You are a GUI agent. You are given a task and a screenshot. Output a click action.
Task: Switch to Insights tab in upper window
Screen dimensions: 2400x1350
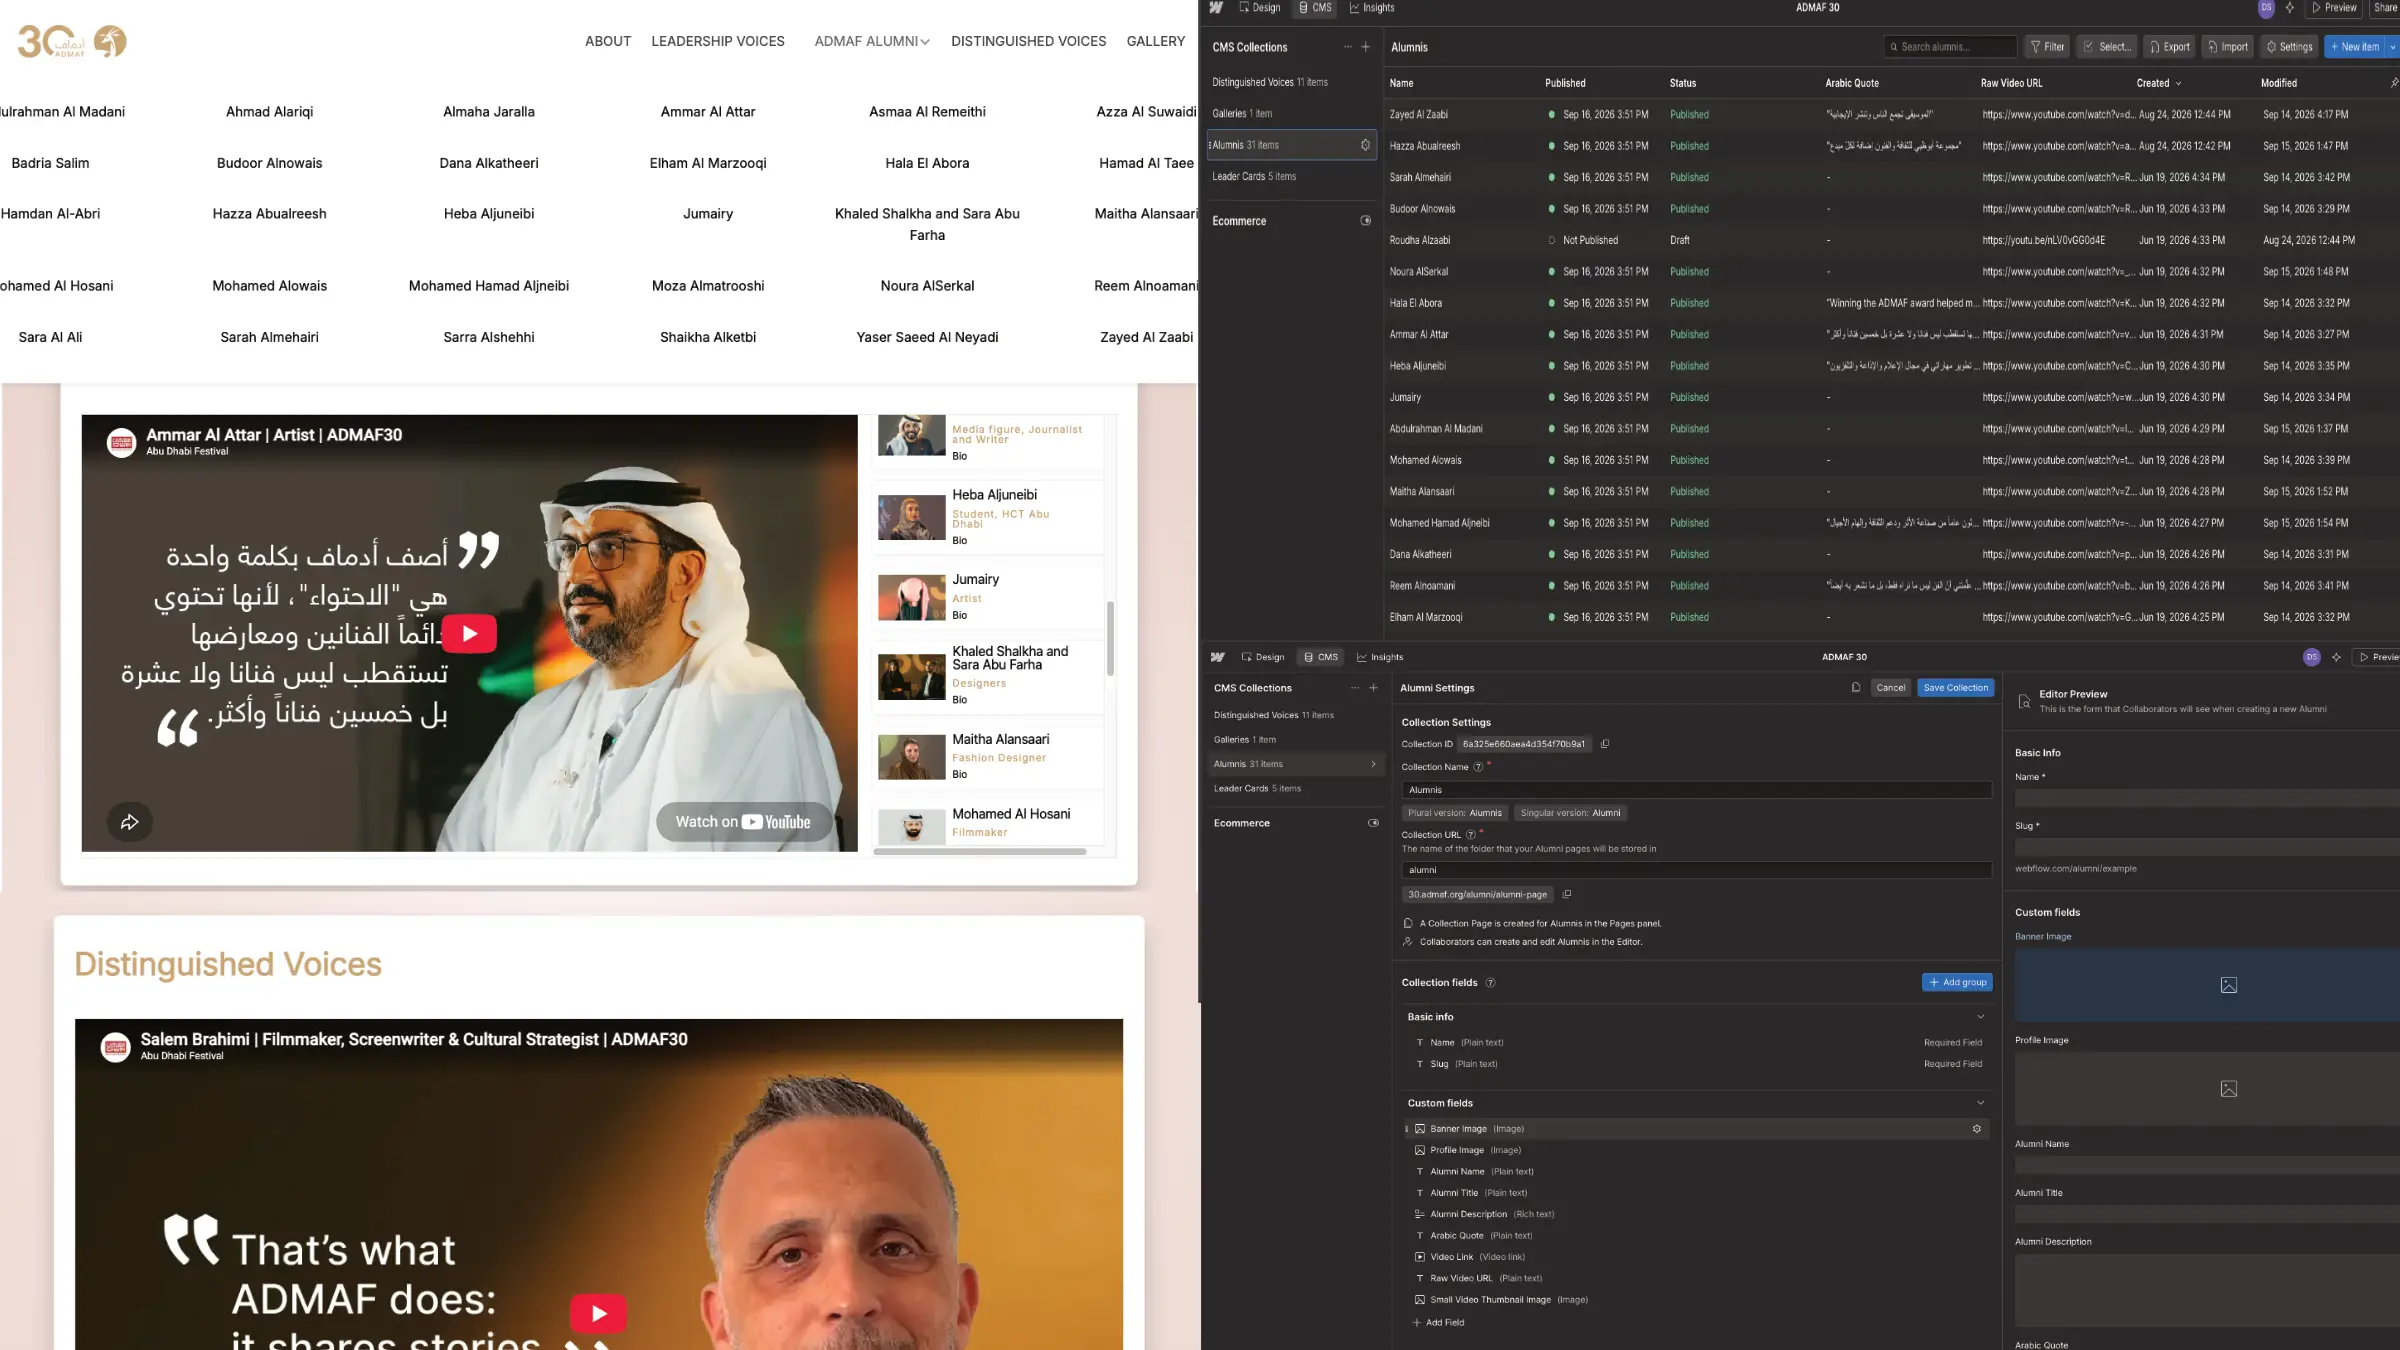[1372, 8]
